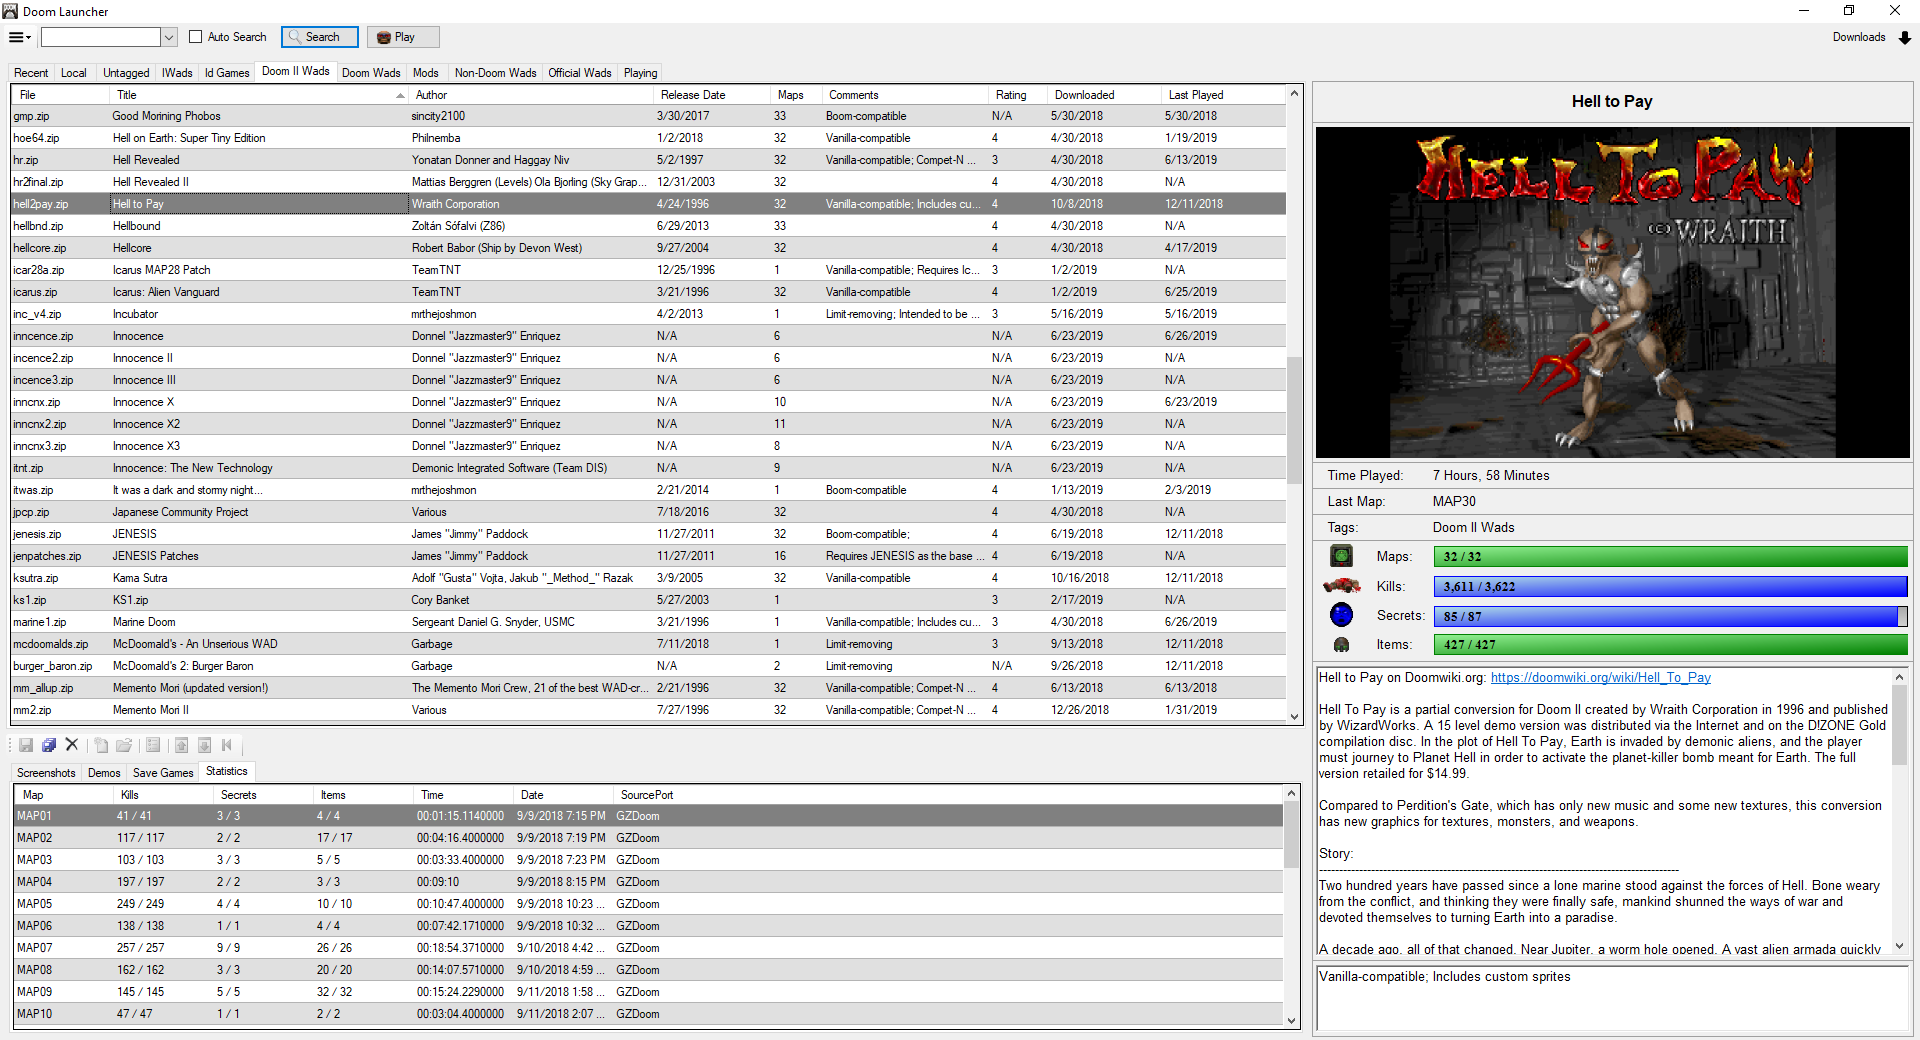Sort by the Release Date column header
Screen dimensions: 1920x1040
712,95
